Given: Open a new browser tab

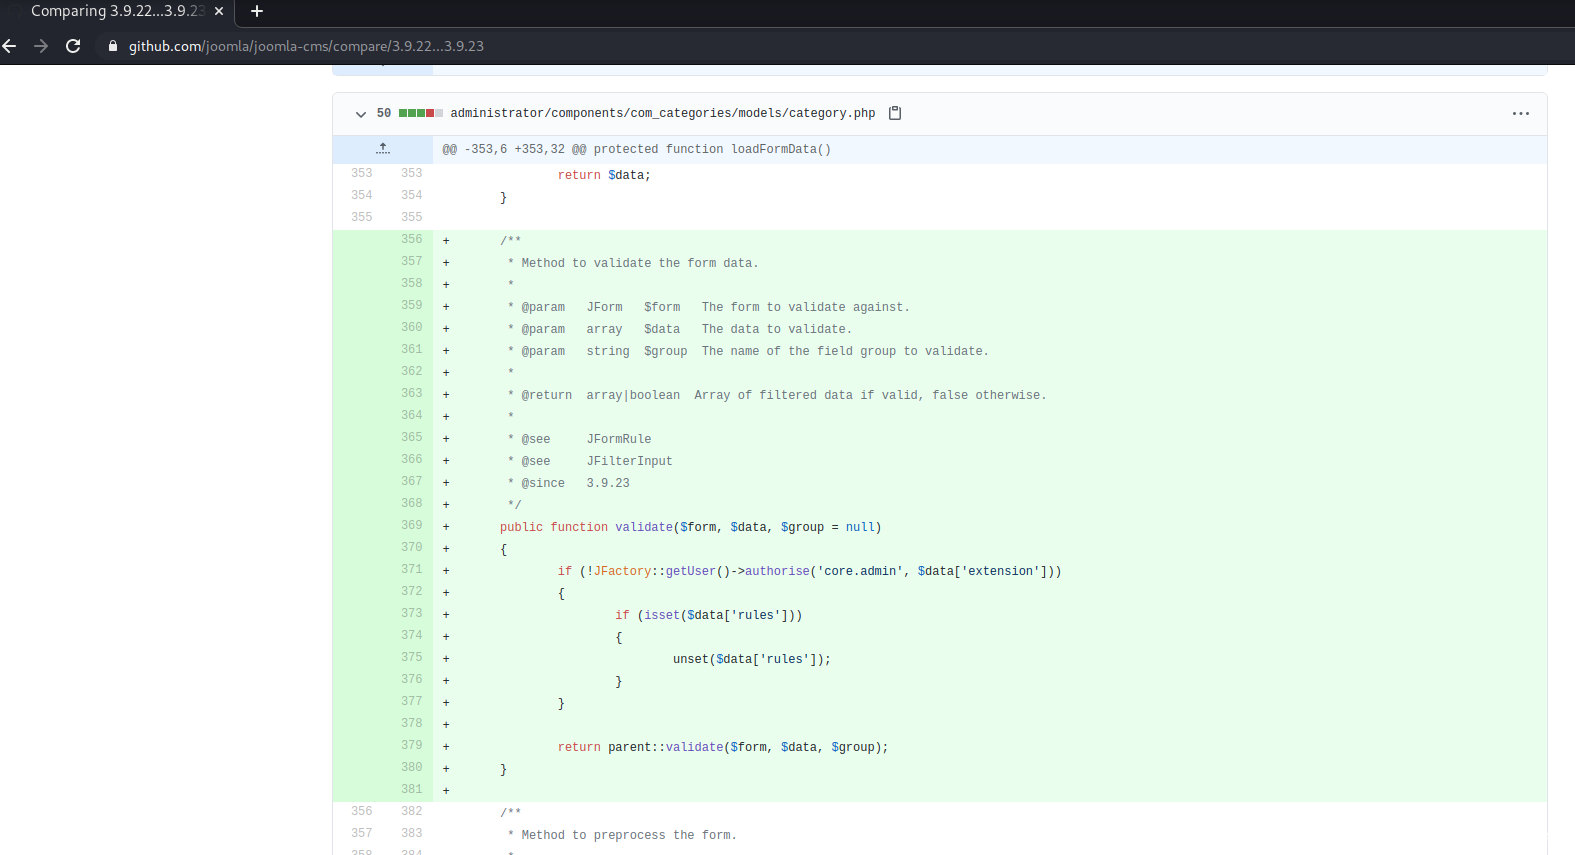Looking at the screenshot, I should [x=257, y=11].
